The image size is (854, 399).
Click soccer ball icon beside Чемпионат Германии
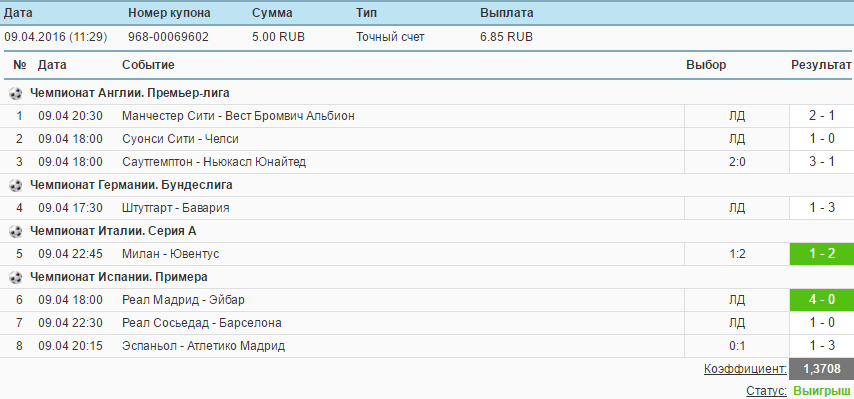point(15,186)
